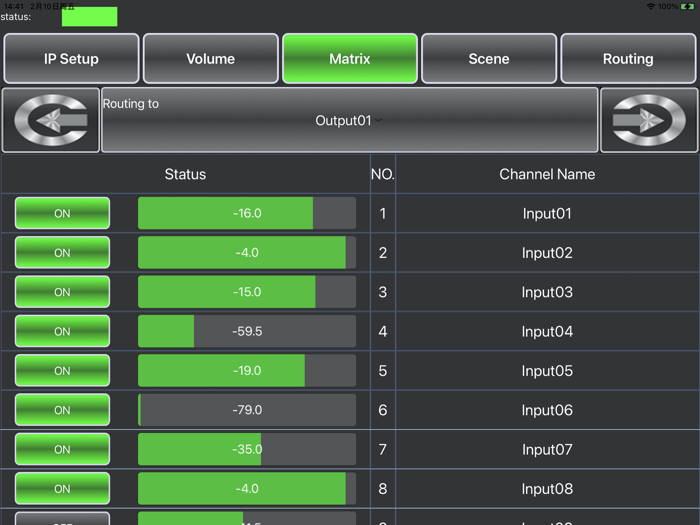The height and width of the screenshot is (525, 700).
Task: Open the Scene tab
Action: click(489, 58)
